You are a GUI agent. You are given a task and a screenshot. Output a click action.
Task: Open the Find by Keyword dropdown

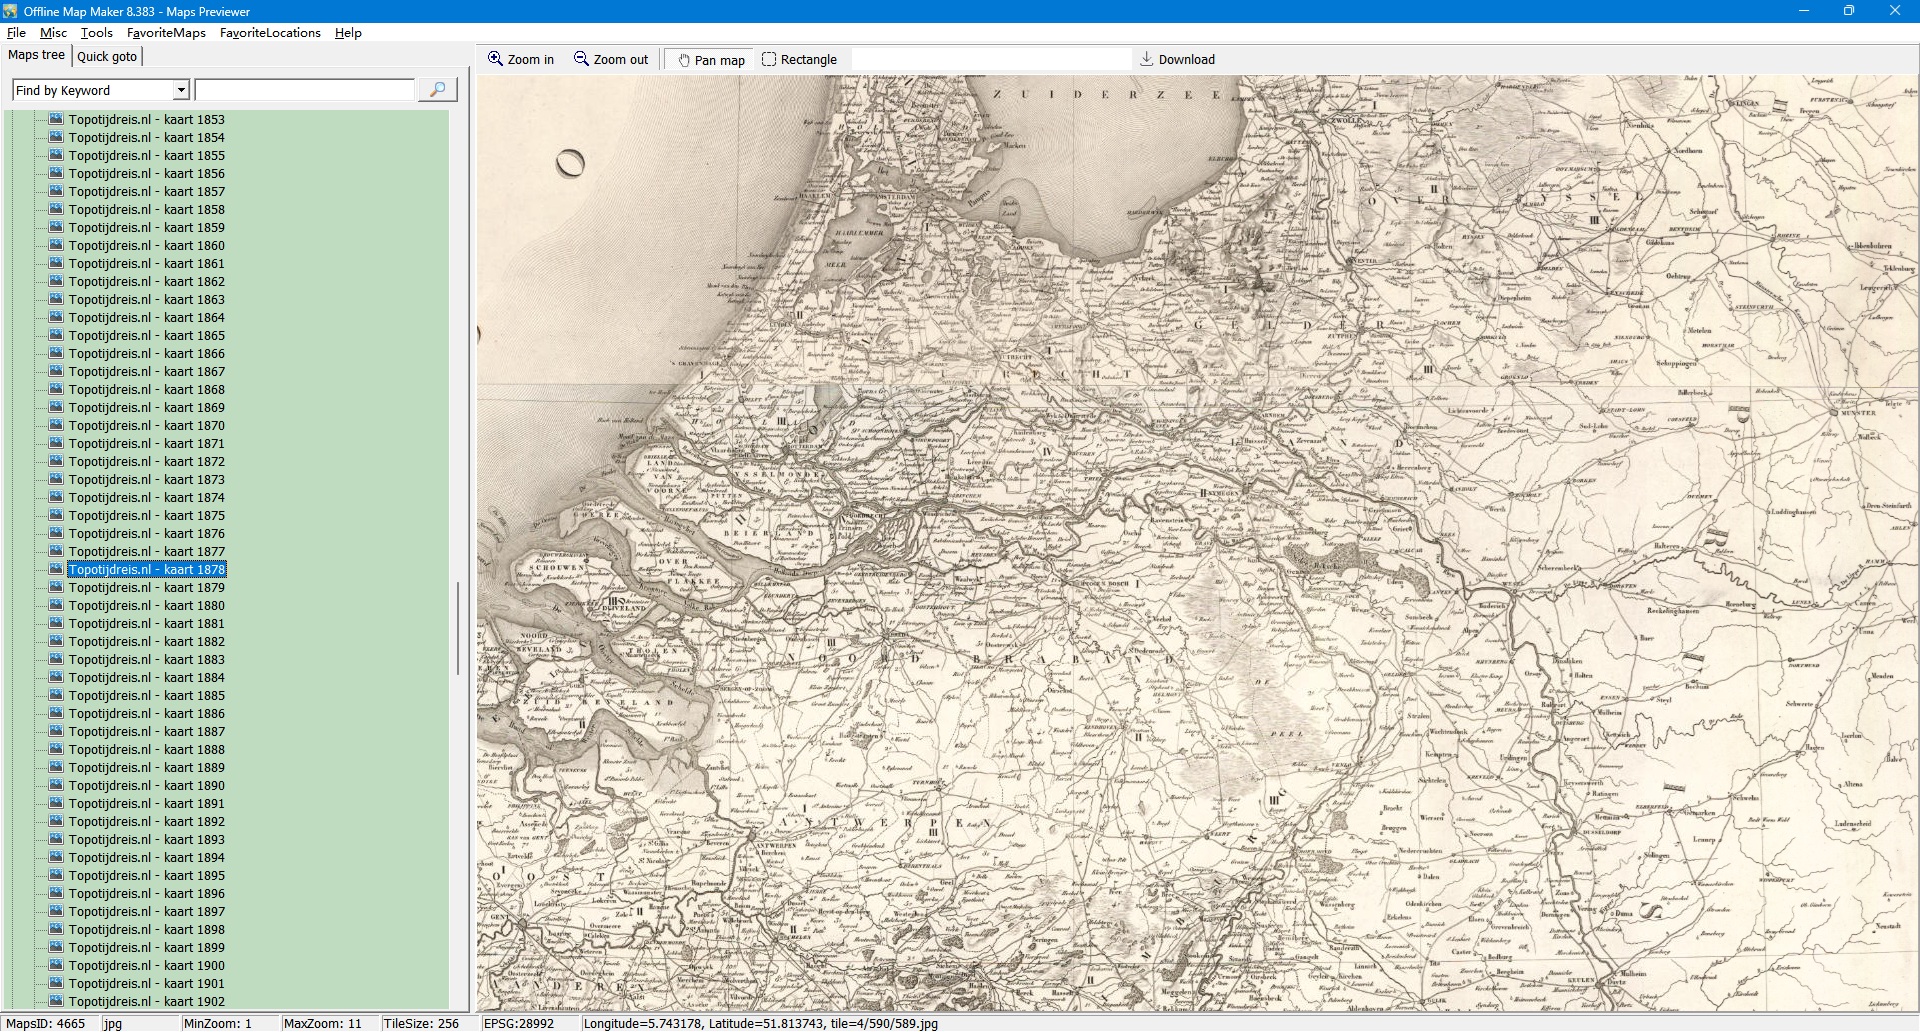181,90
